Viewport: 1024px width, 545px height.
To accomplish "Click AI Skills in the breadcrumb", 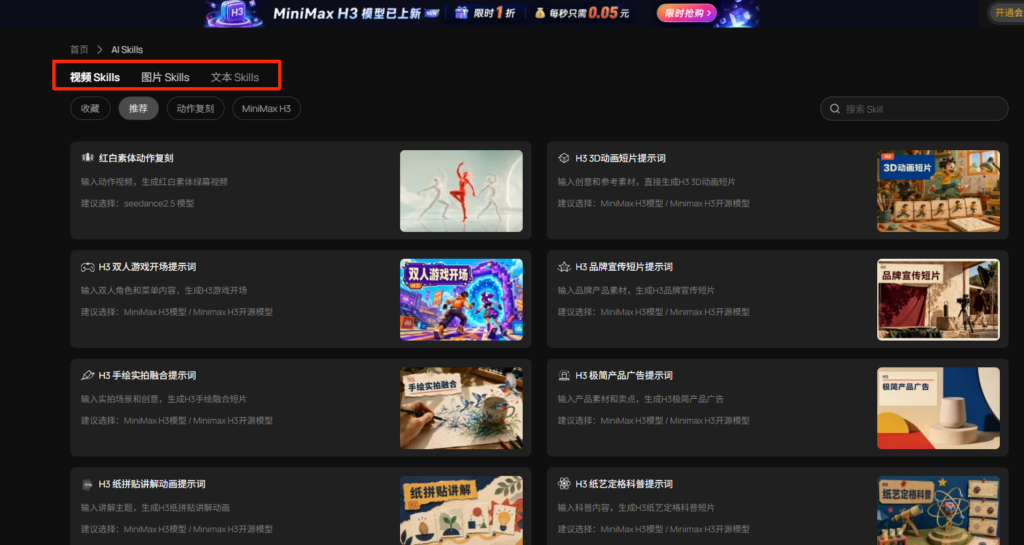I will tap(127, 50).
